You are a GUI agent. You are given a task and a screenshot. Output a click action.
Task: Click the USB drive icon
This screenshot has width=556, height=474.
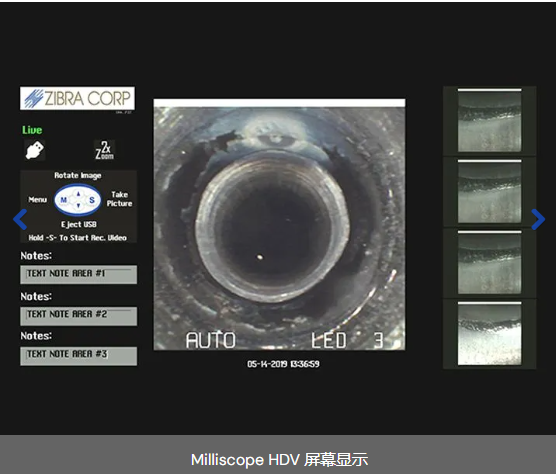coord(35,150)
